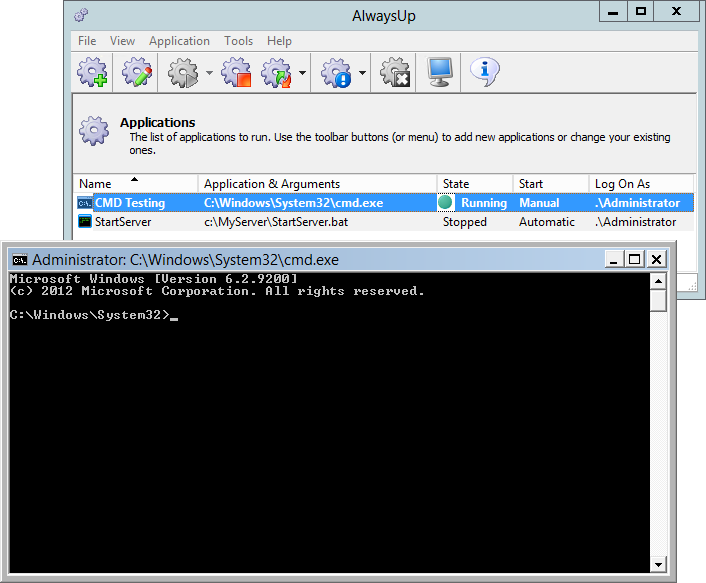Open the start button dropdown arrow
Viewport: 706px width, 583px height.
(209, 72)
